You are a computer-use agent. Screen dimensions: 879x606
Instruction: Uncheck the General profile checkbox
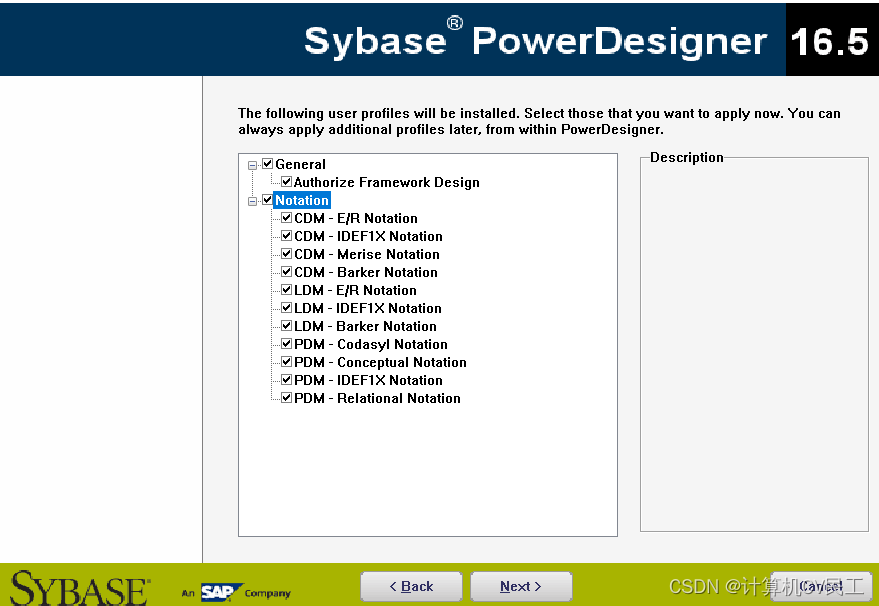pos(267,164)
